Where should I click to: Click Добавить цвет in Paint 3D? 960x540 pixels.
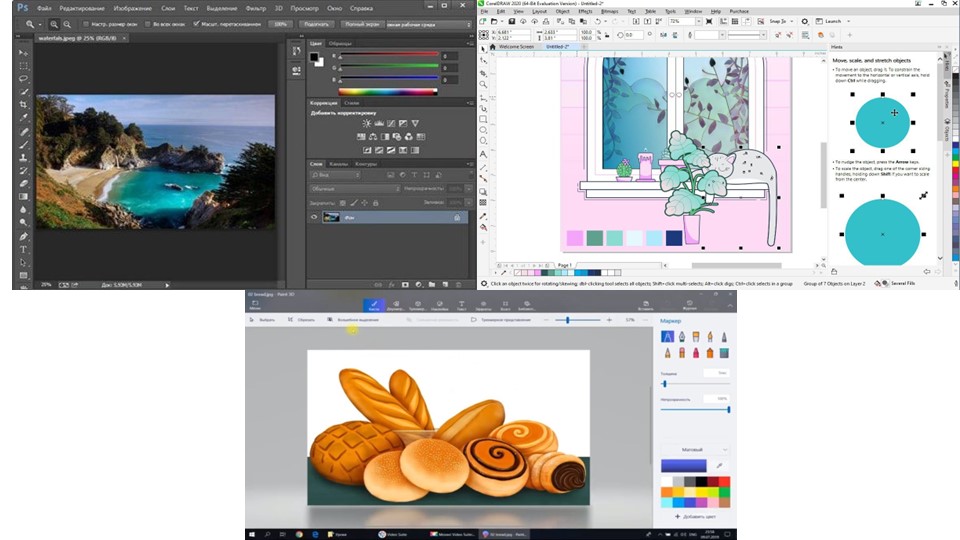click(x=696, y=517)
